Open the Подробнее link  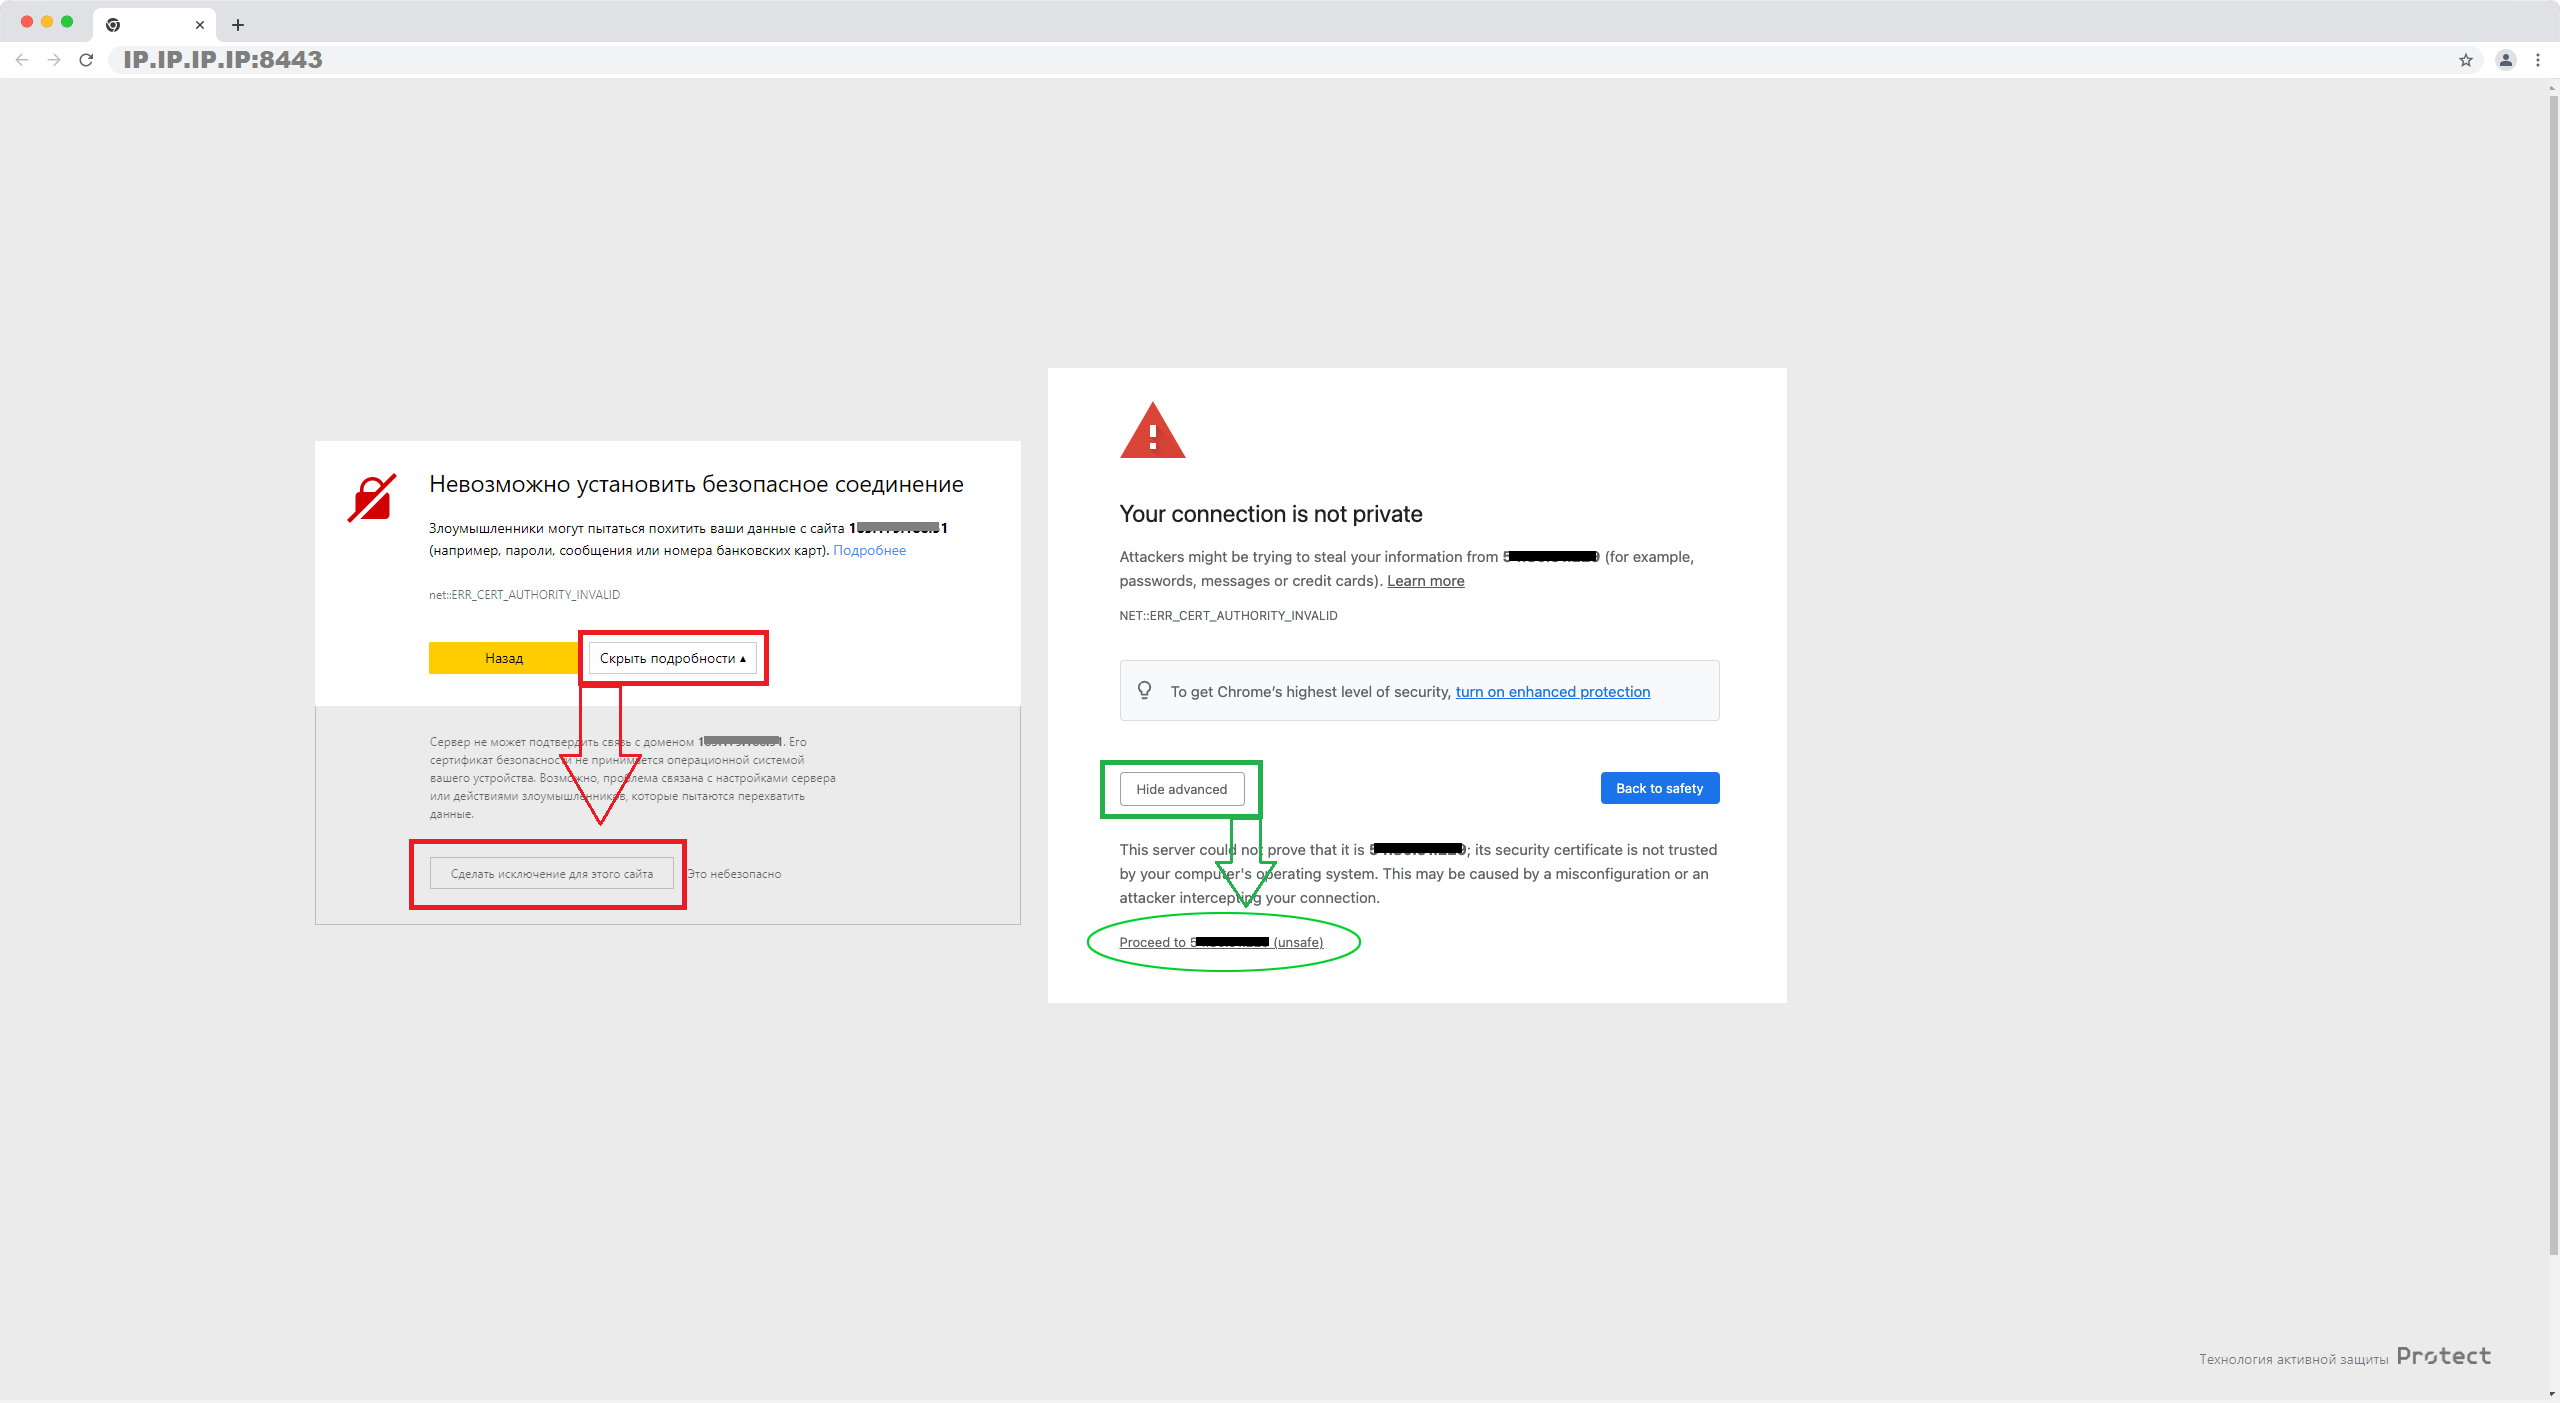(x=869, y=550)
